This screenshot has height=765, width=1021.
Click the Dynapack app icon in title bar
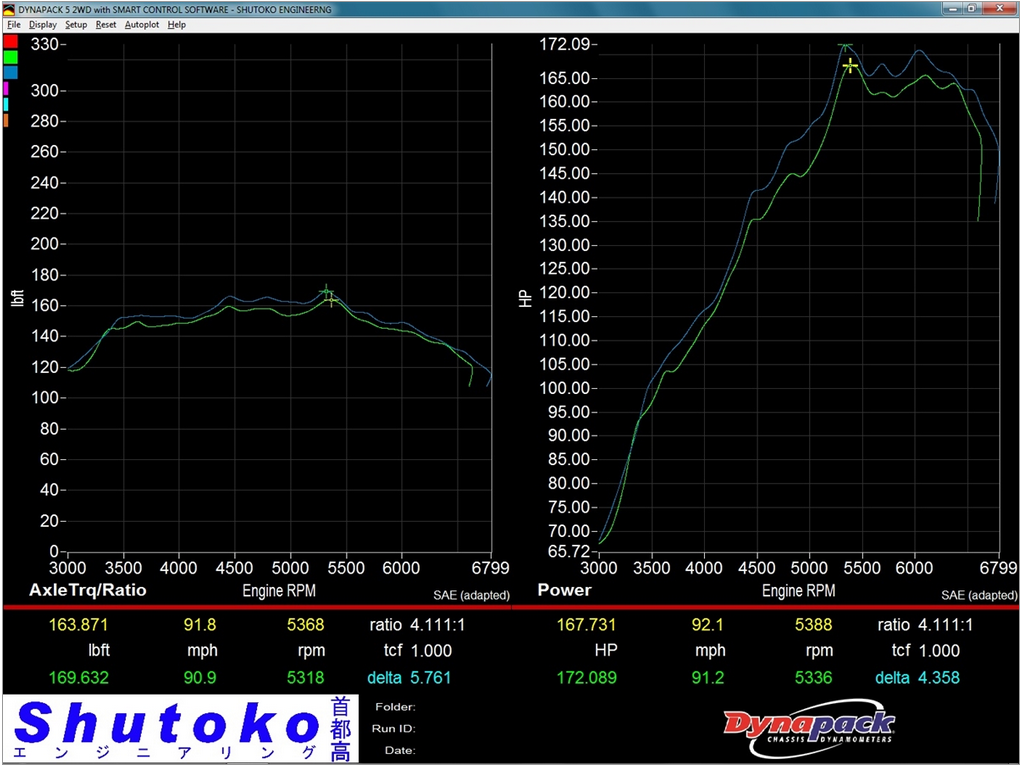point(9,9)
